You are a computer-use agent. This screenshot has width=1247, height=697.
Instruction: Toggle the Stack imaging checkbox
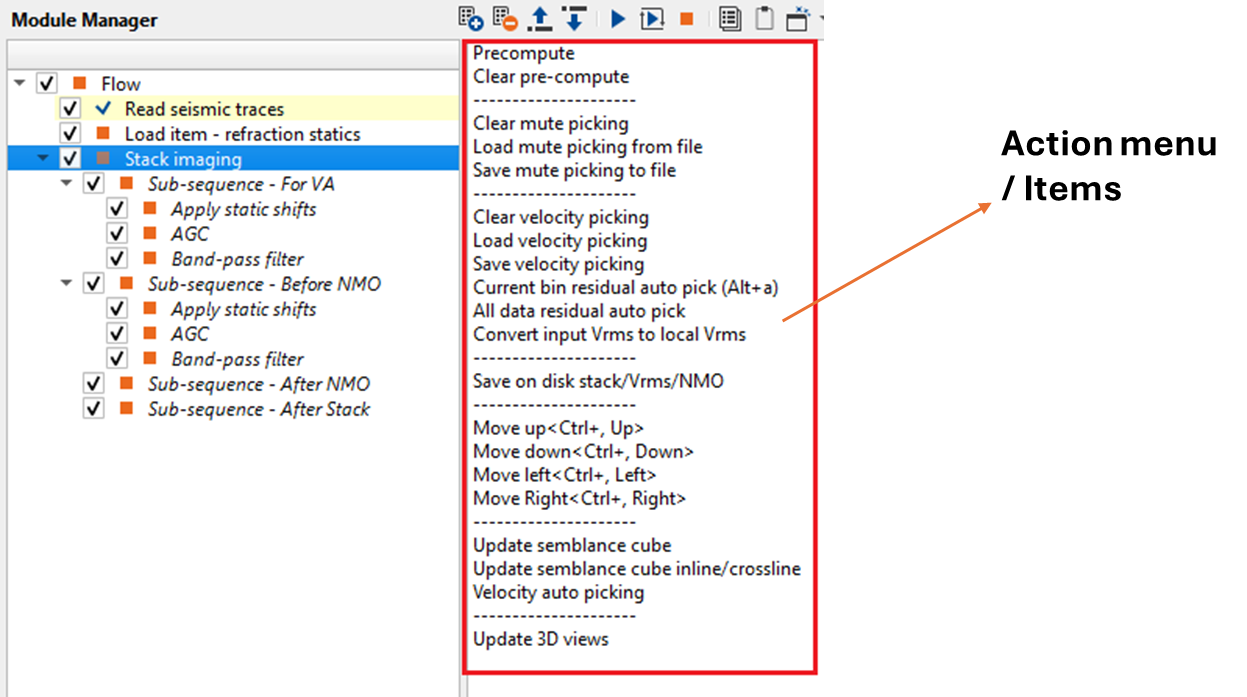[70, 159]
